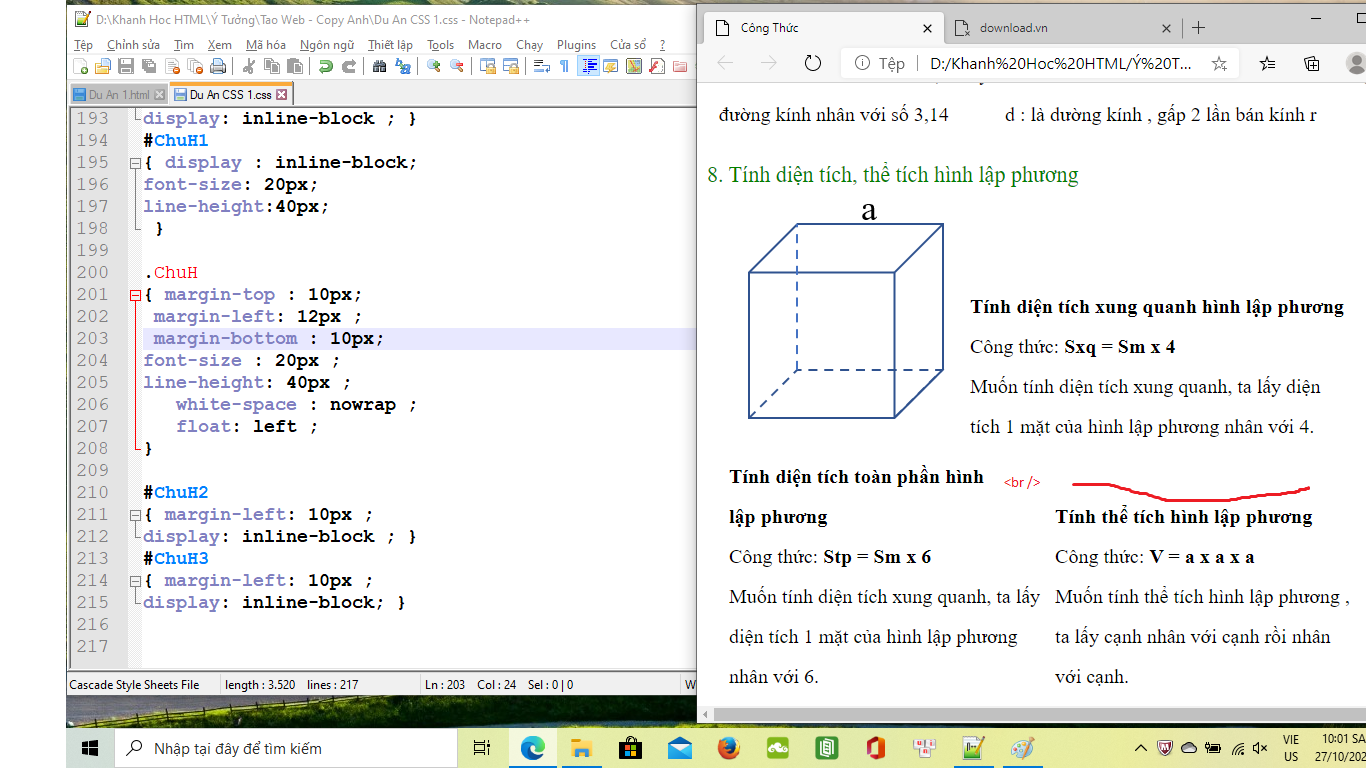Collapse the #ChuH2 block at line 211

click(135, 515)
